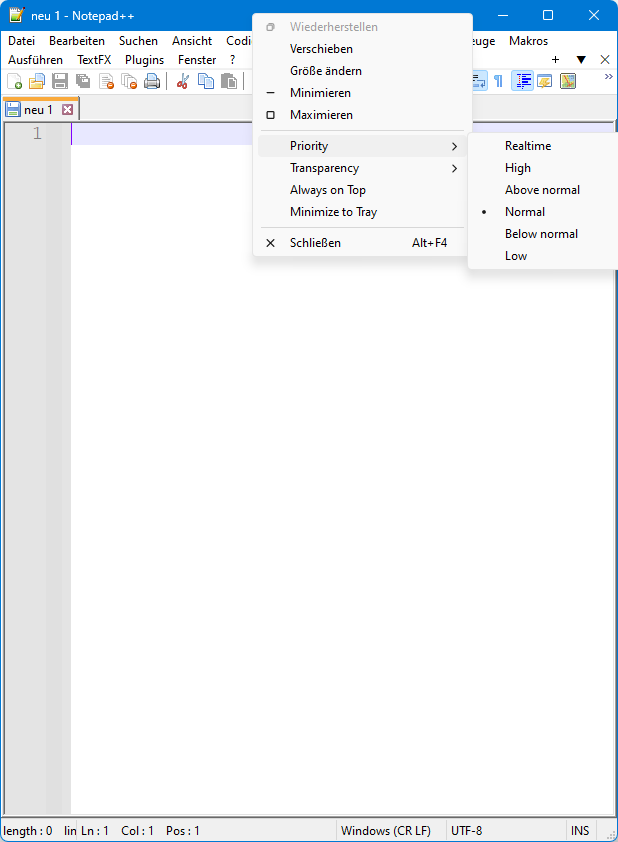Choose Größe ändern in the system menu
Image resolution: width=618 pixels, height=842 pixels.
pyautogui.click(x=362, y=71)
